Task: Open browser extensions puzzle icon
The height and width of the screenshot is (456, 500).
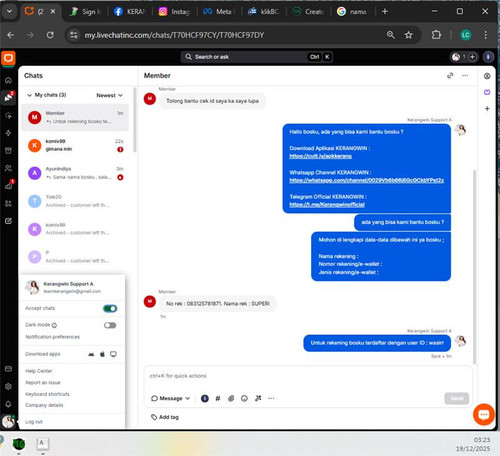Action: (x=436, y=35)
